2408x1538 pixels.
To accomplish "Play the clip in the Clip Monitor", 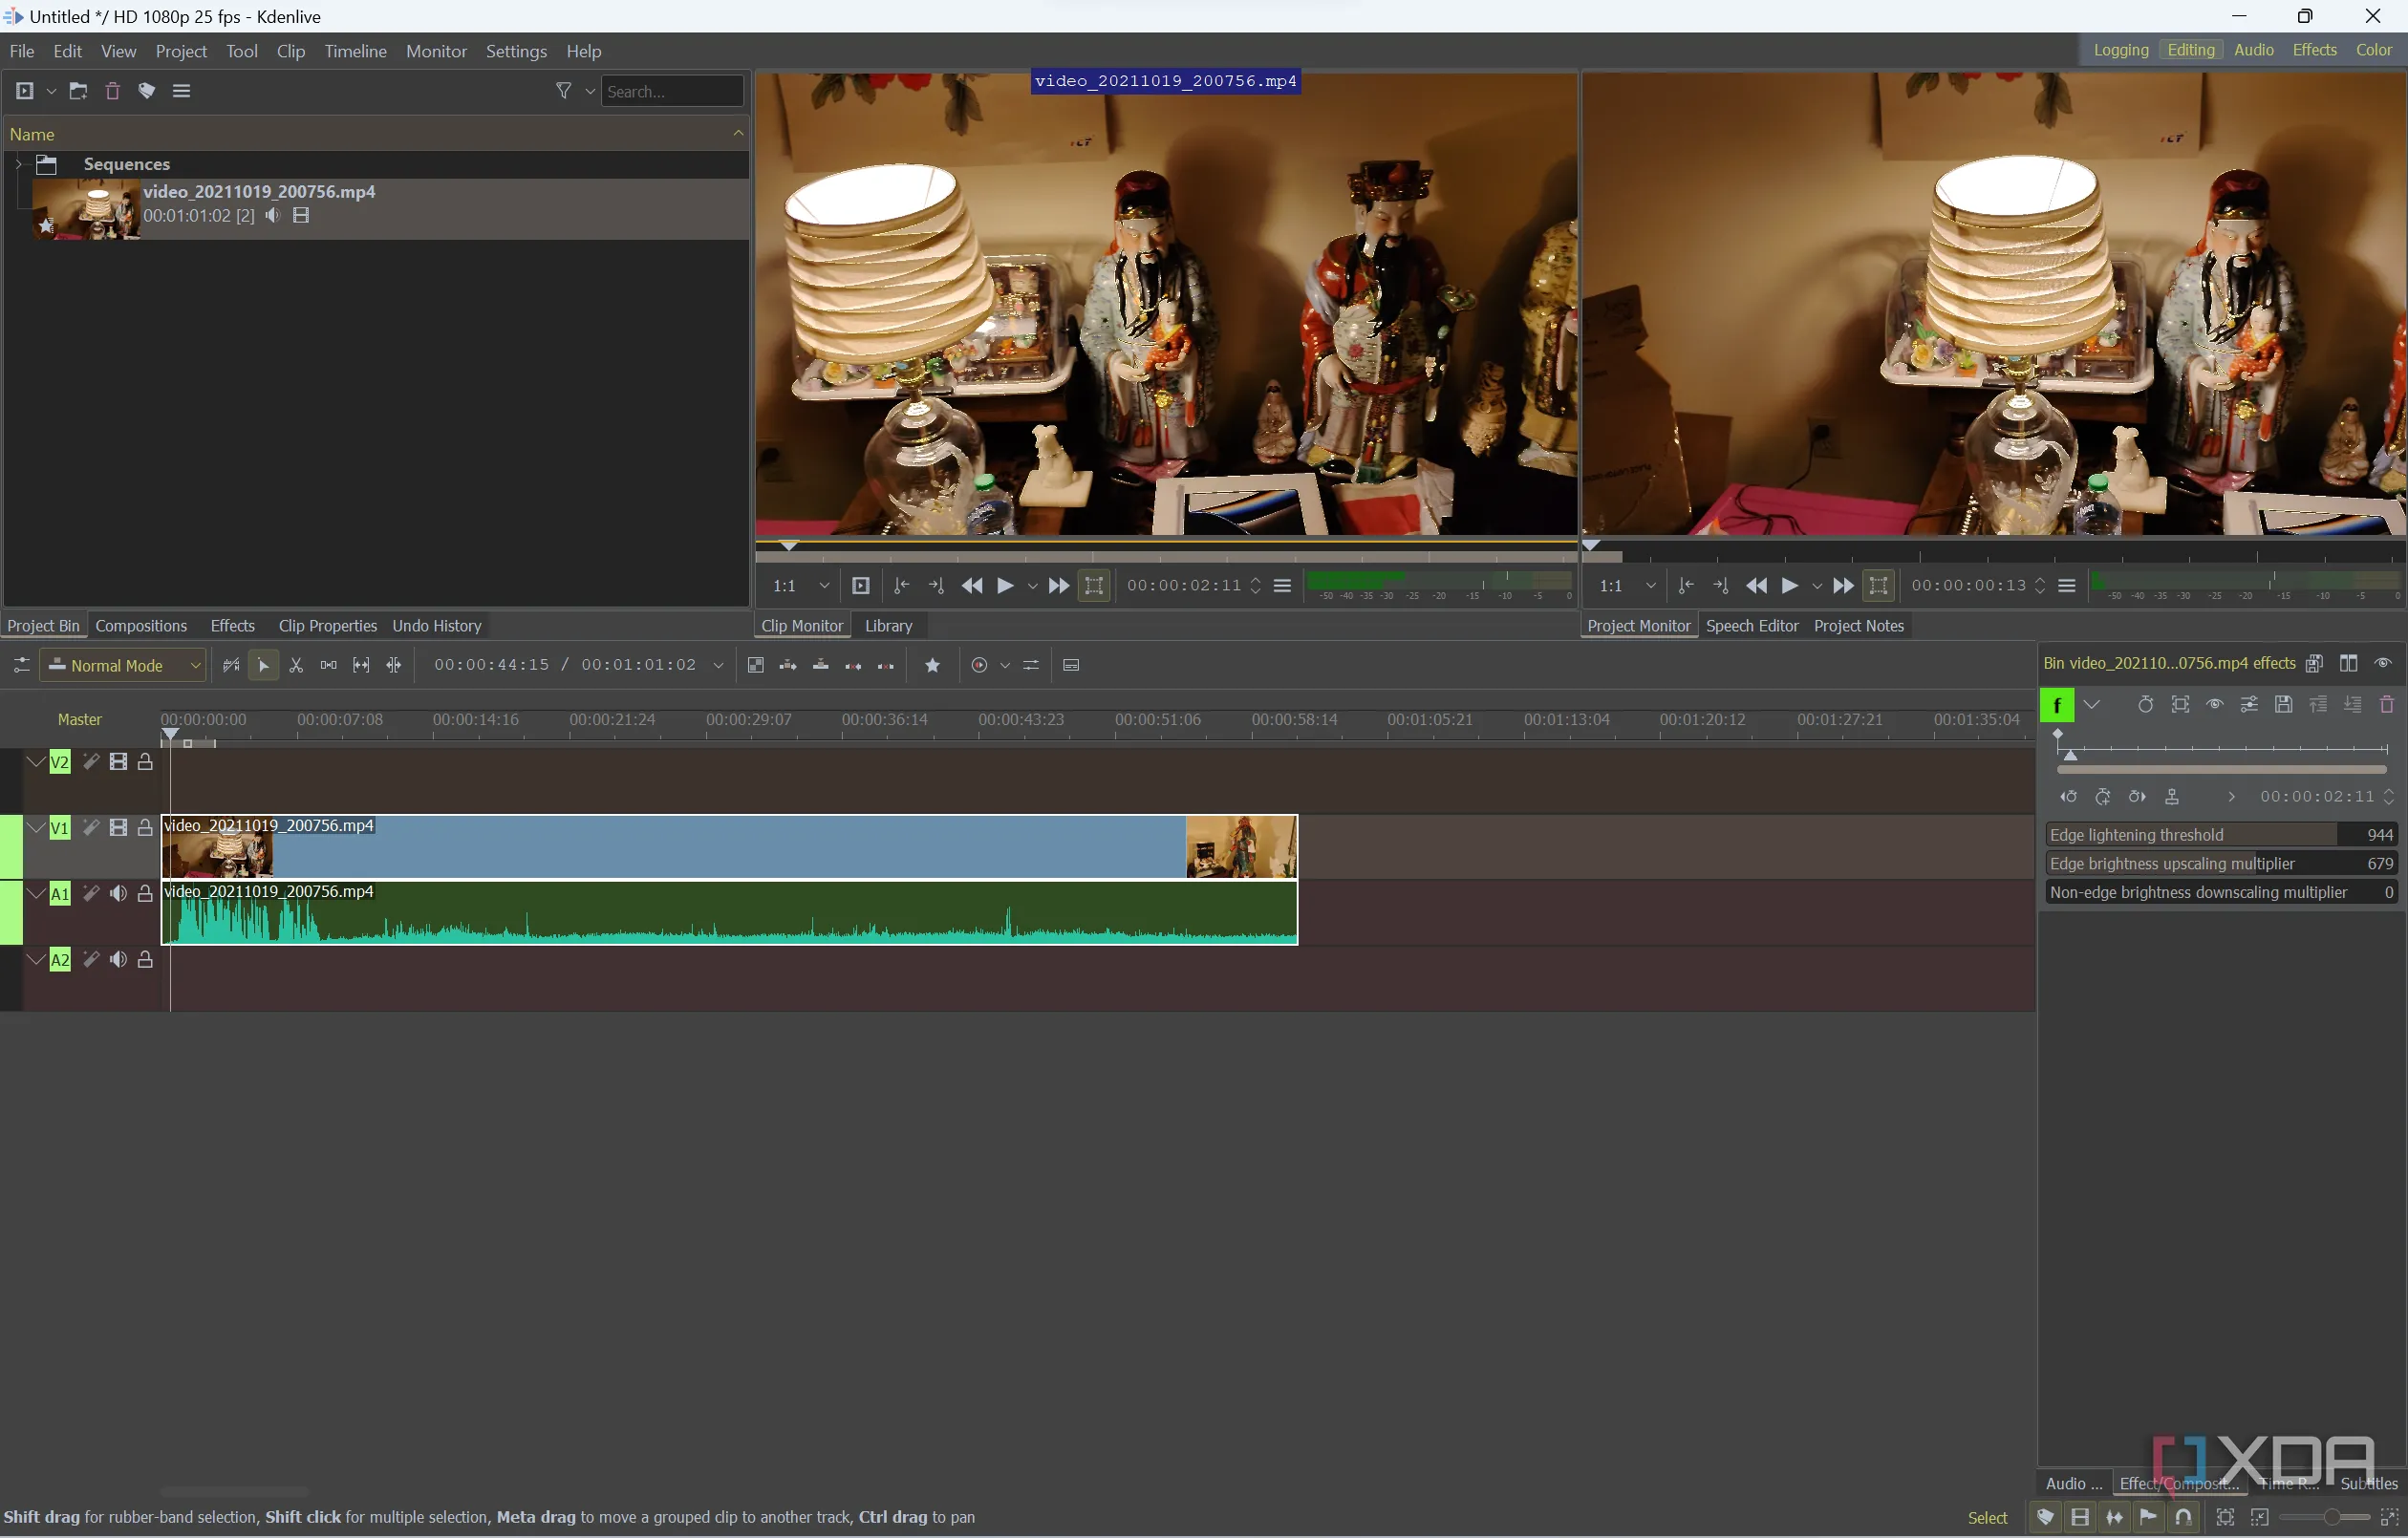I will pos(1005,586).
